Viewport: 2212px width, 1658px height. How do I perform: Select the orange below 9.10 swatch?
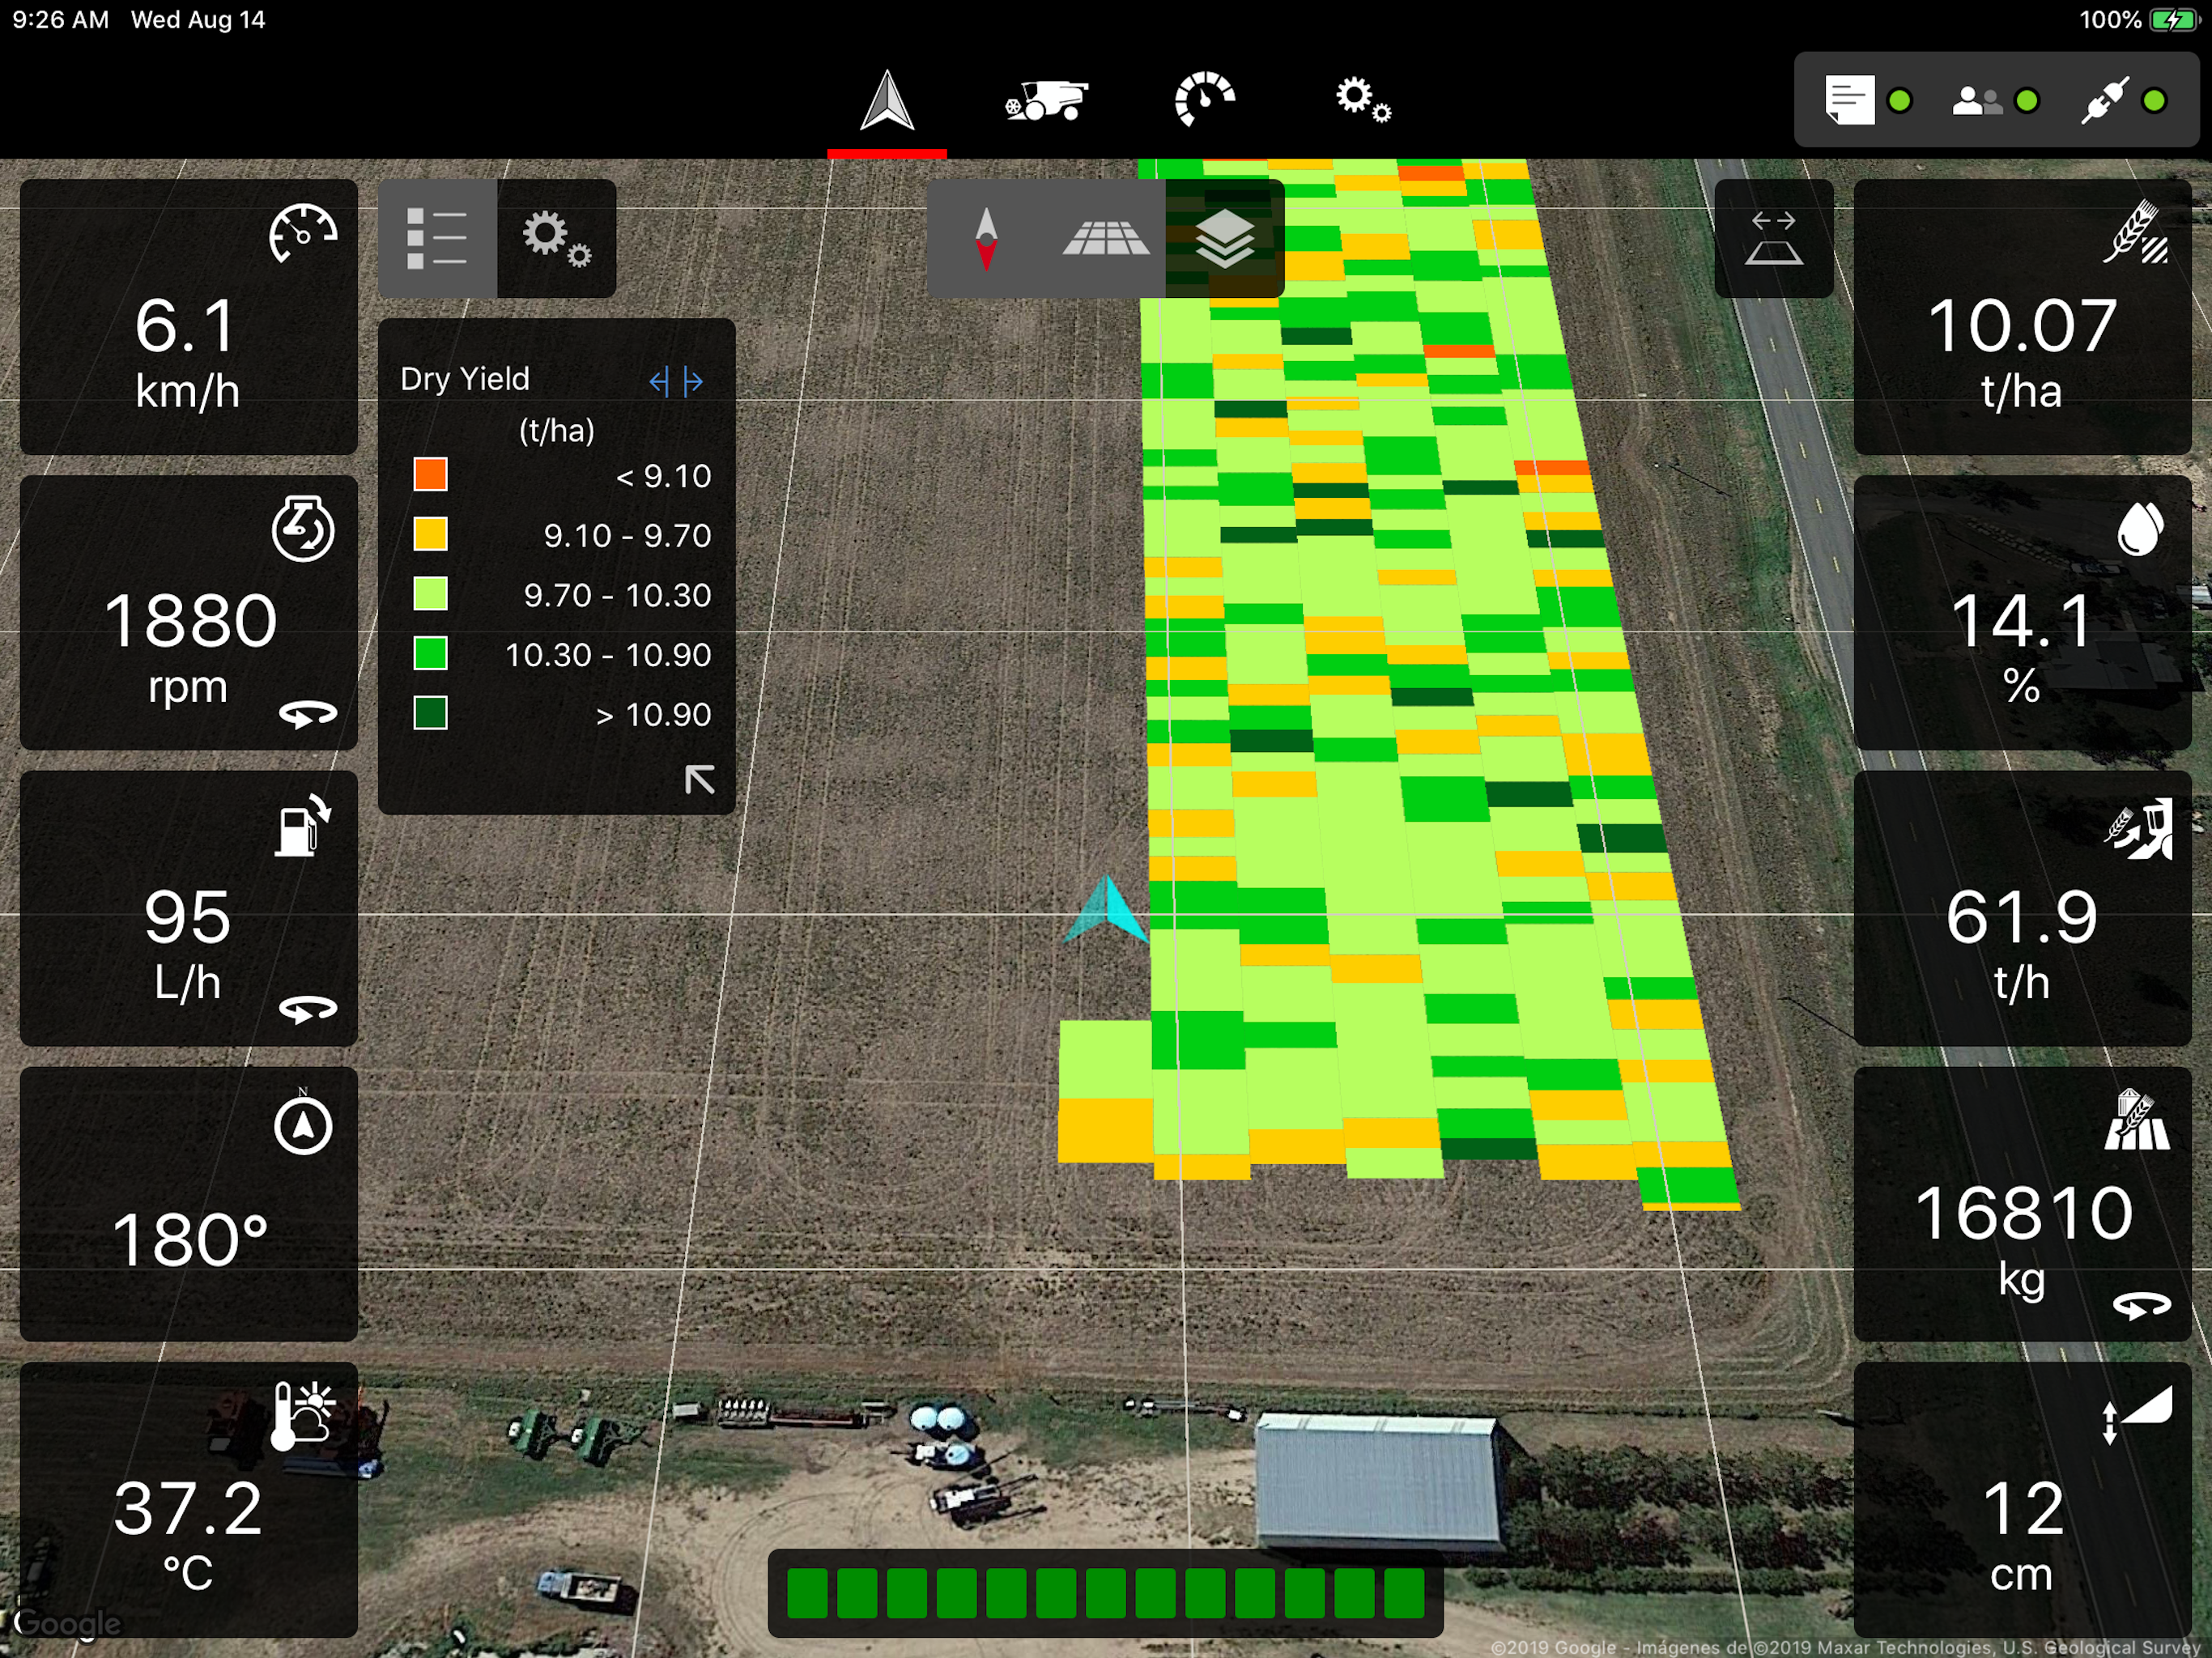(430, 475)
